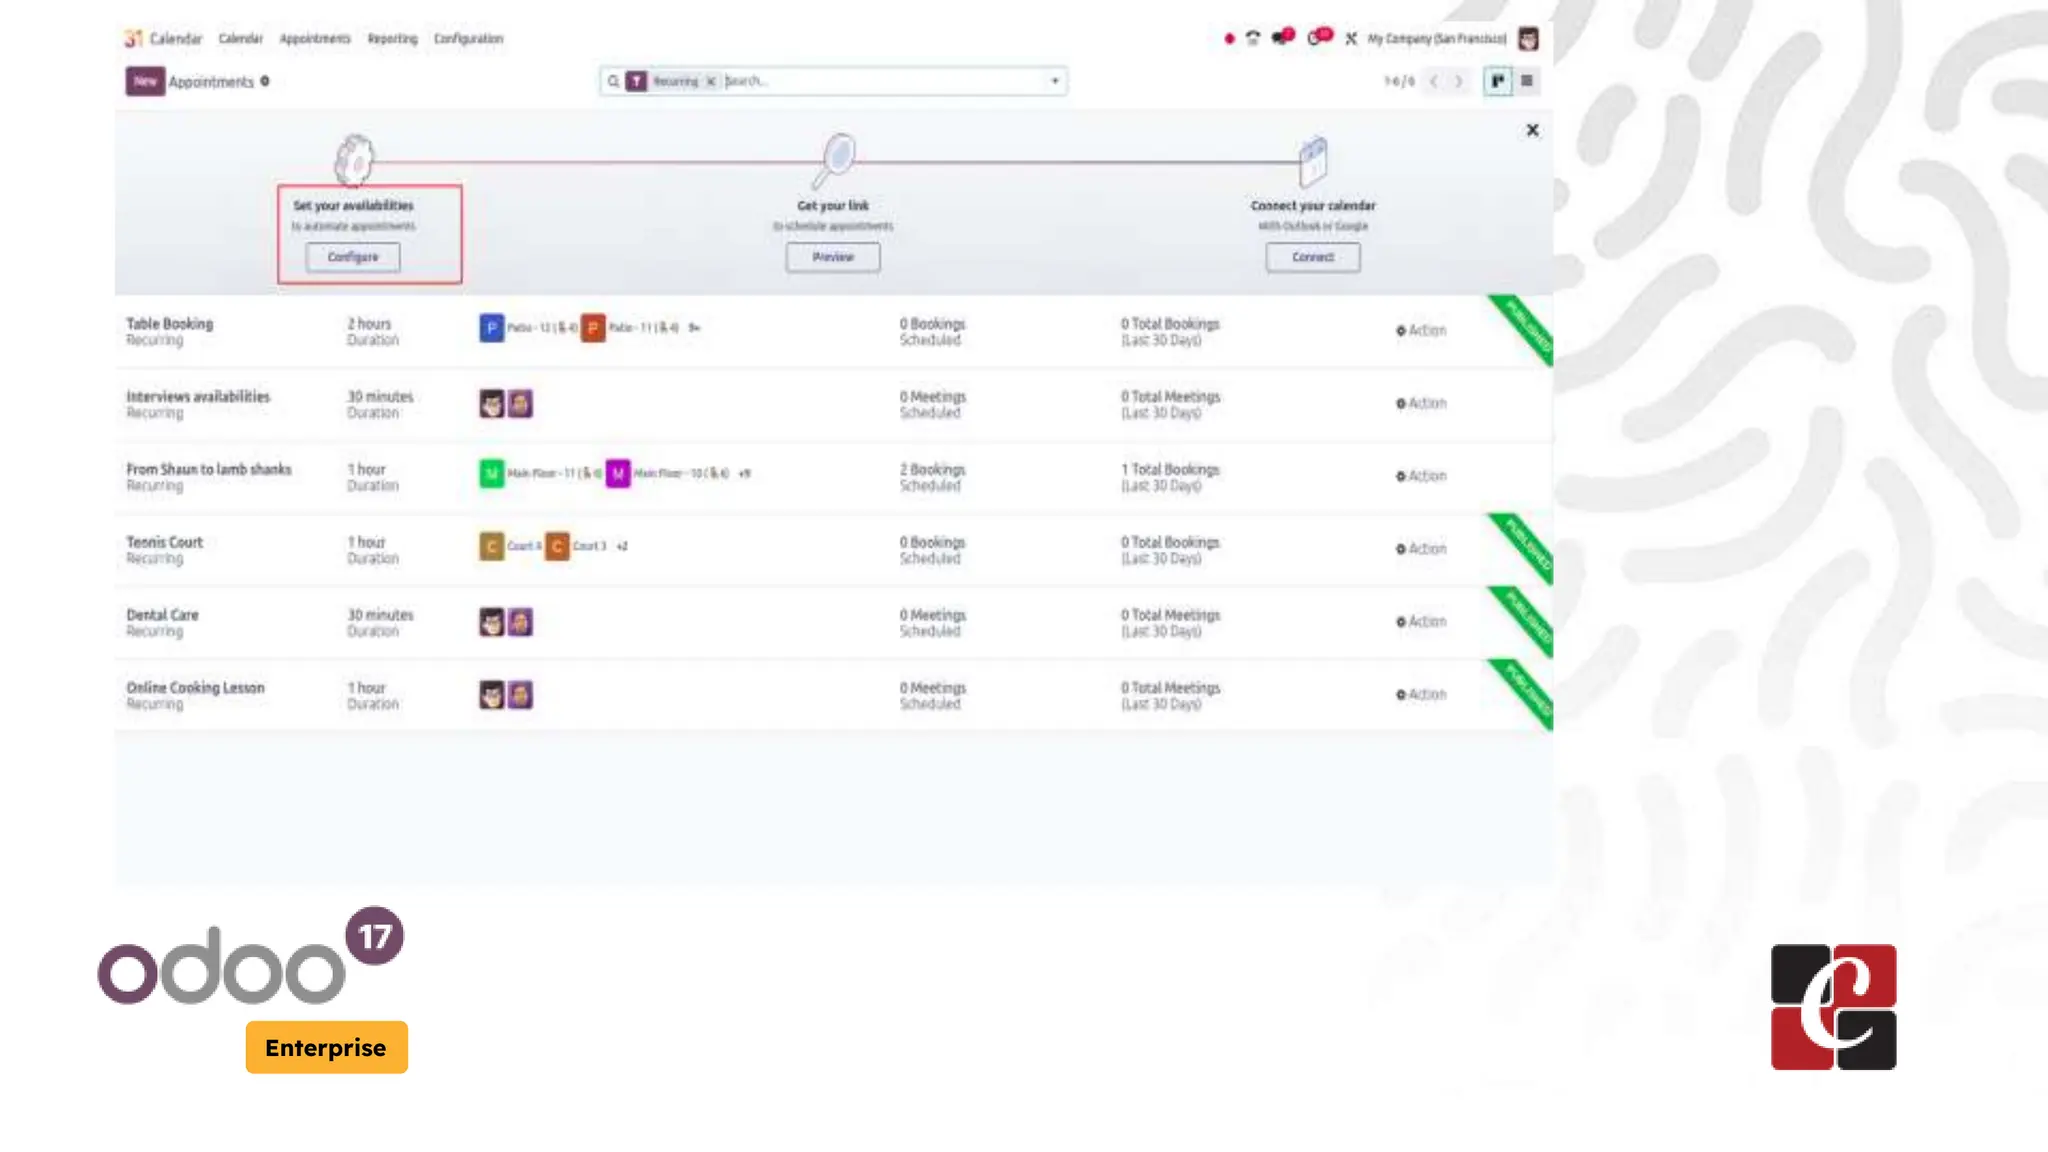Go to the next page of records

[1459, 81]
